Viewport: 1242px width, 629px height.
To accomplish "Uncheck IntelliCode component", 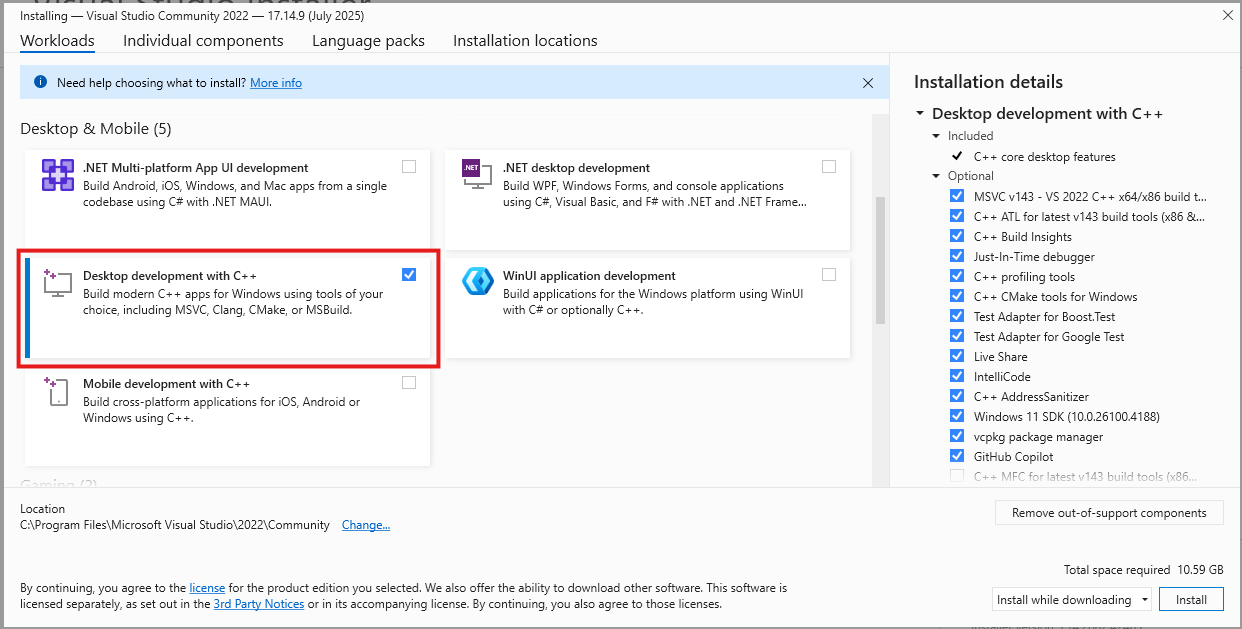I will (957, 377).
